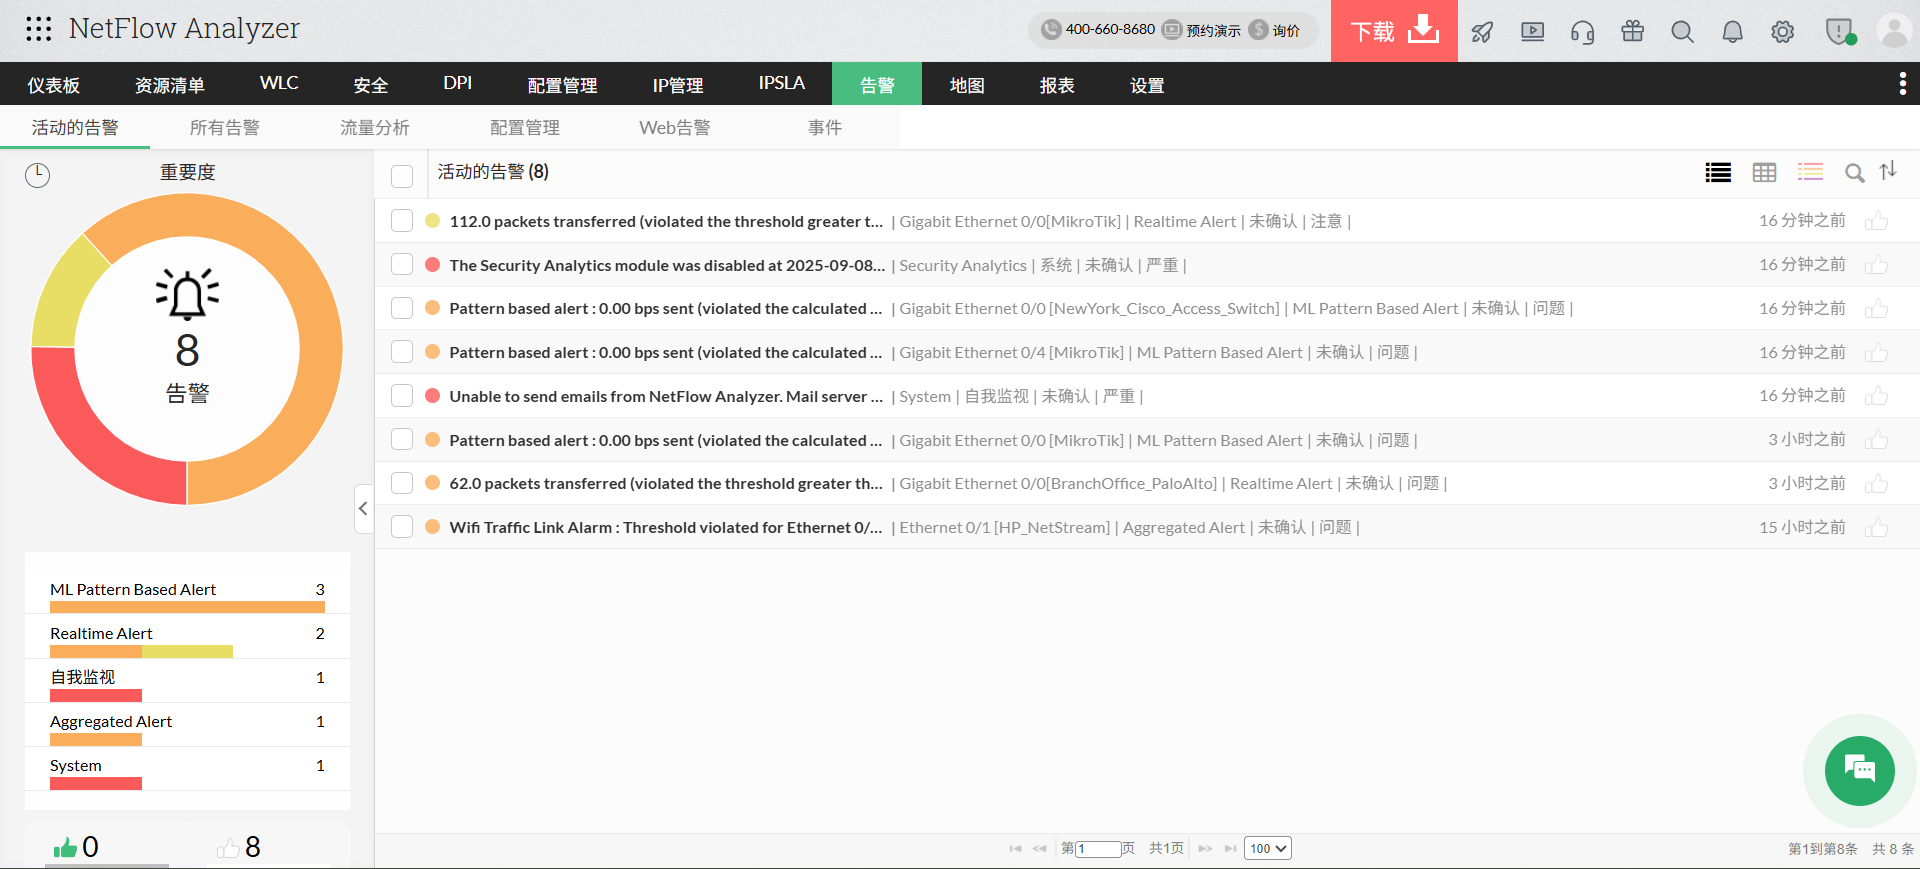Open the live chat bubble
This screenshot has width=1920, height=869.
(1859, 770)
